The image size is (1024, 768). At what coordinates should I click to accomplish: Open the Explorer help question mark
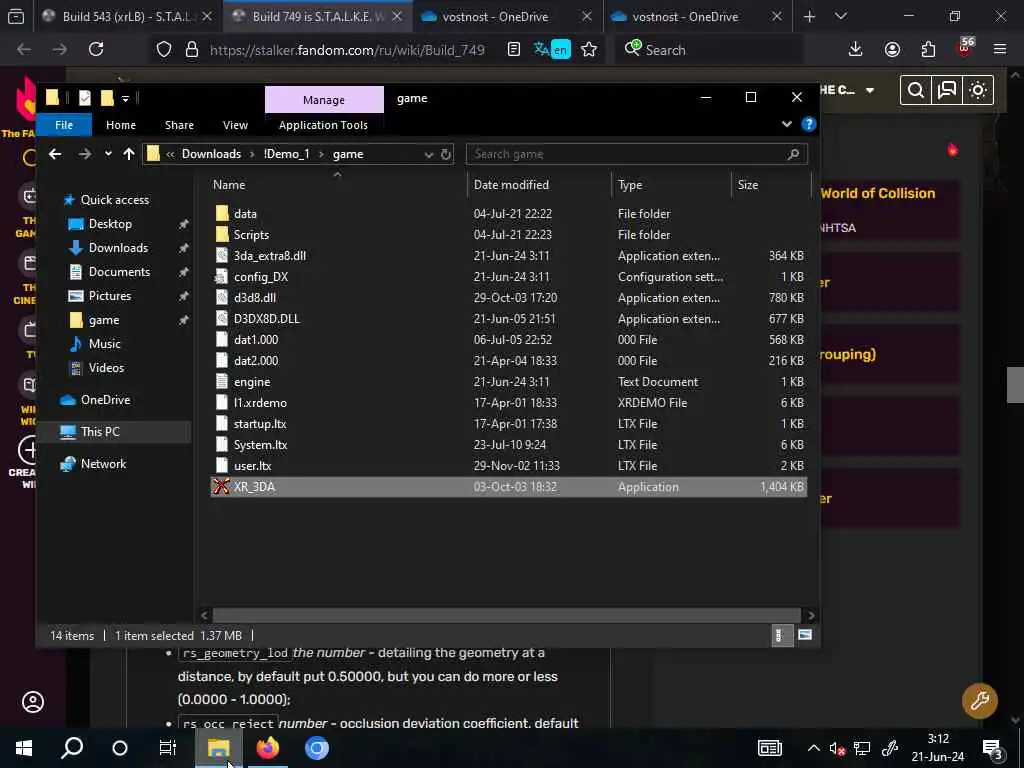[808, 124]
